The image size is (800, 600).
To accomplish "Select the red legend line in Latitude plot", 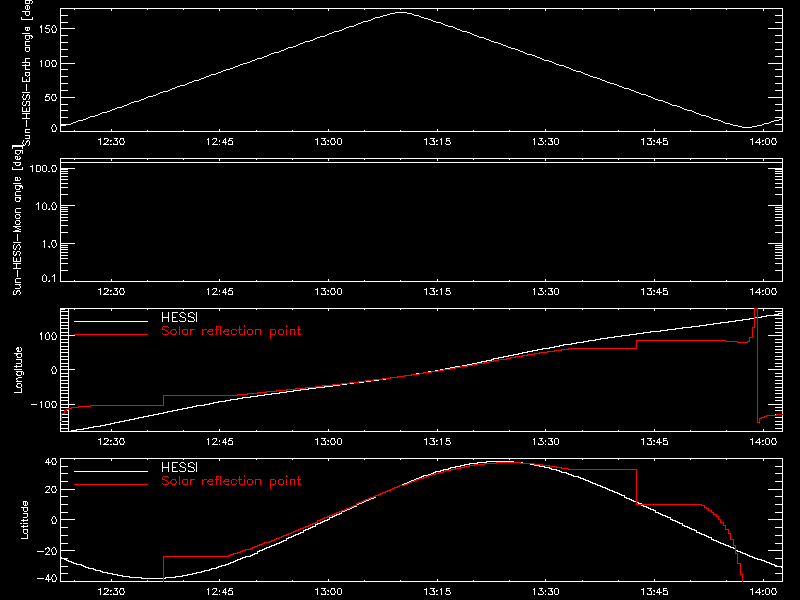I will [x=111, y=485].
